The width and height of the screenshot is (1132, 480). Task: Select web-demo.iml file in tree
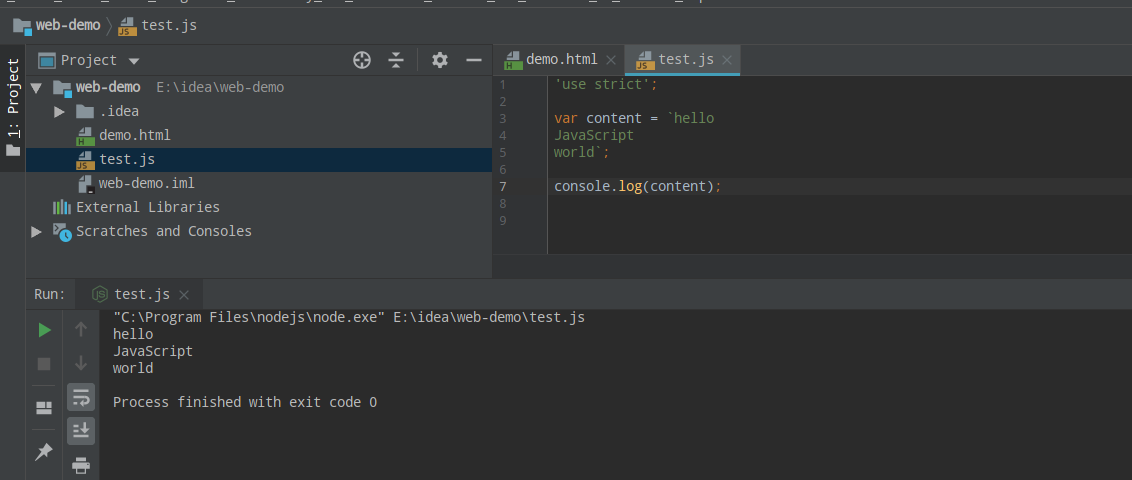[x=147, y=183]
